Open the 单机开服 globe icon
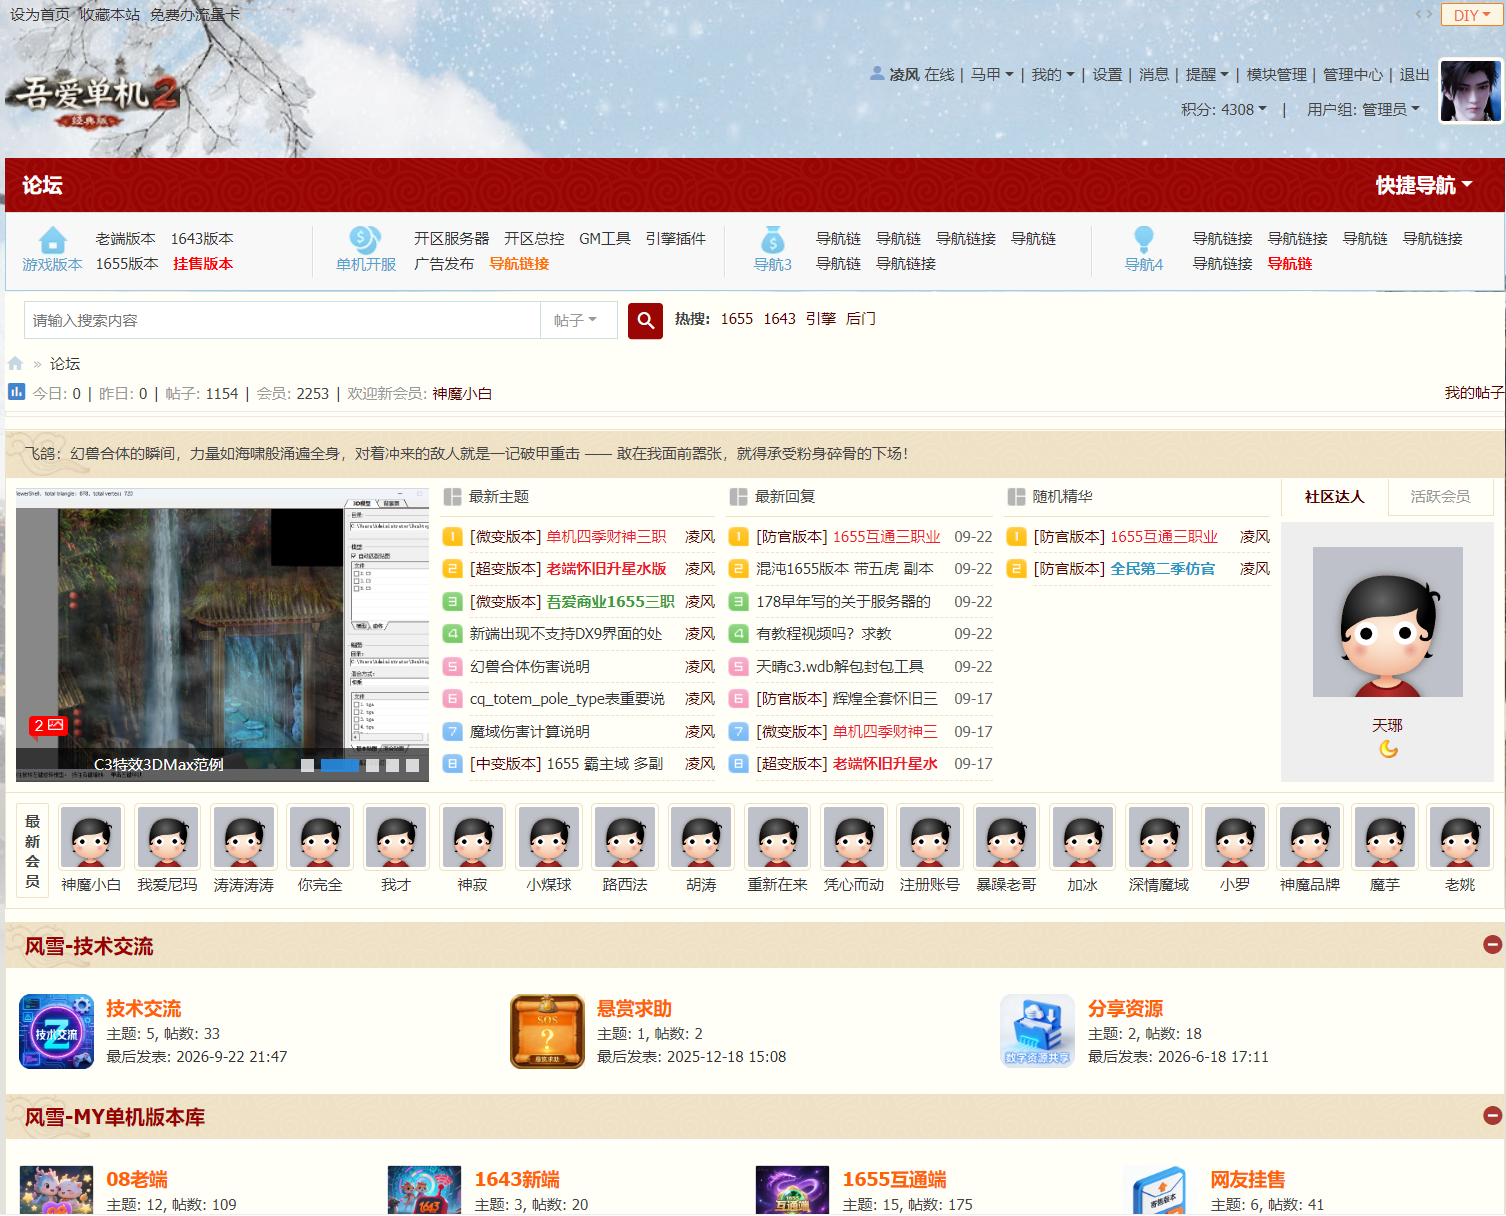This screenshot has height=1216, width=1506. (365, 240)
